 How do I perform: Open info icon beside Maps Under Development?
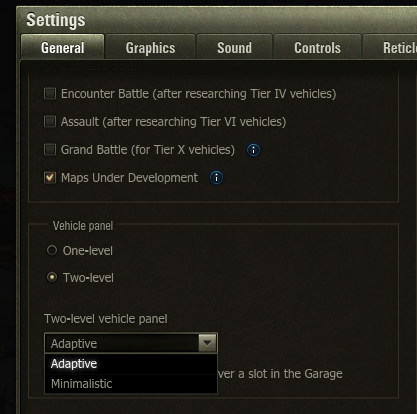tap(216, 178)
